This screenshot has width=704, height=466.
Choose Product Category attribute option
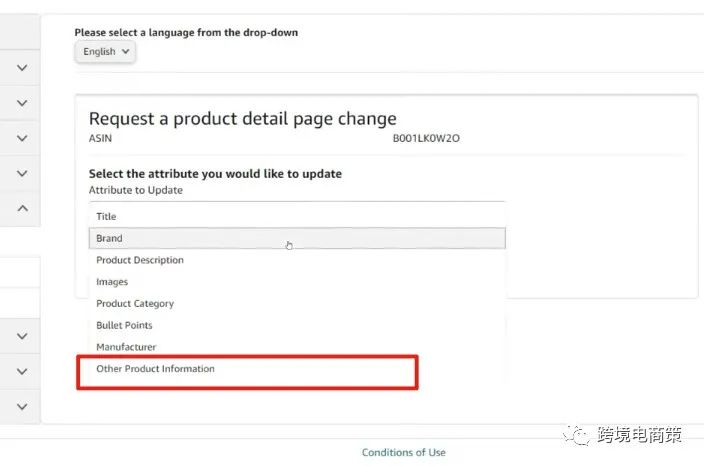134,303
